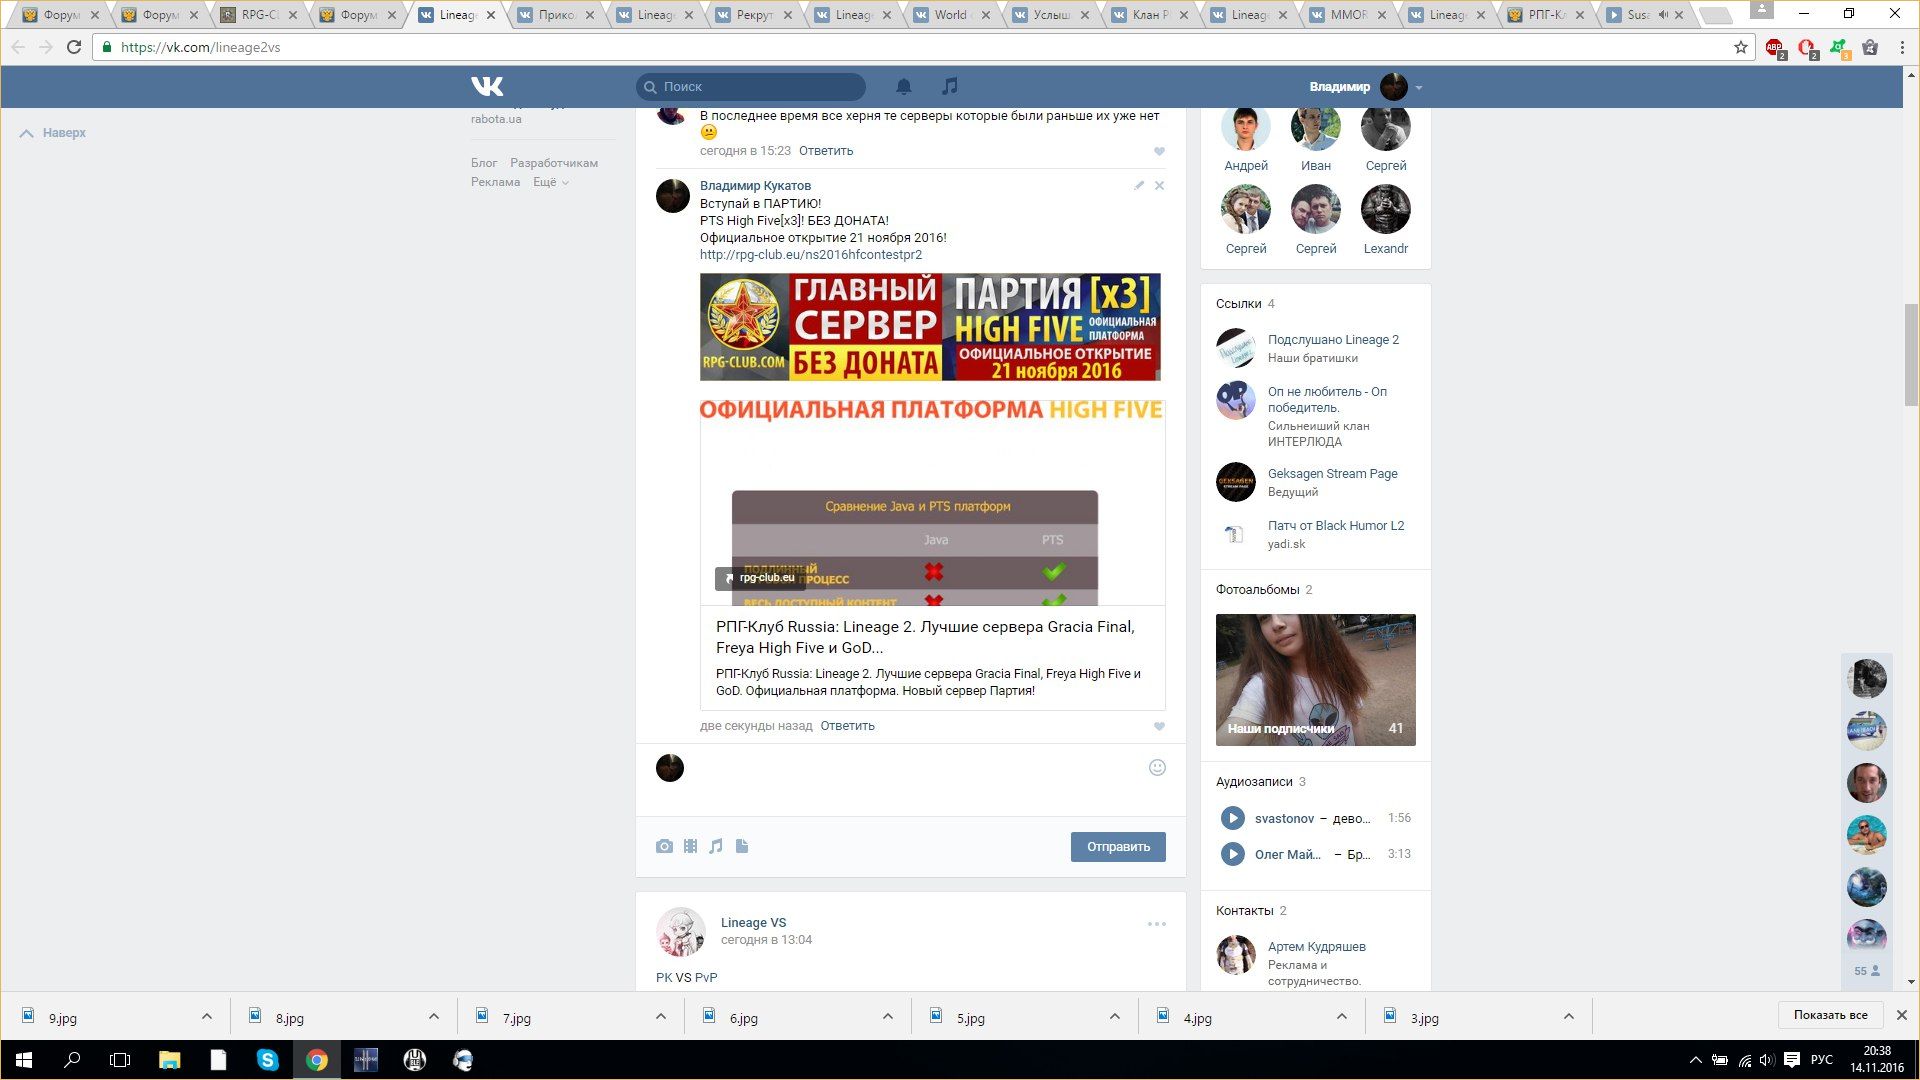The width and height of the screenshot is (1920, 1080).
Task: Open emoji smiley picker in comment box
Action: [1157, 768]
